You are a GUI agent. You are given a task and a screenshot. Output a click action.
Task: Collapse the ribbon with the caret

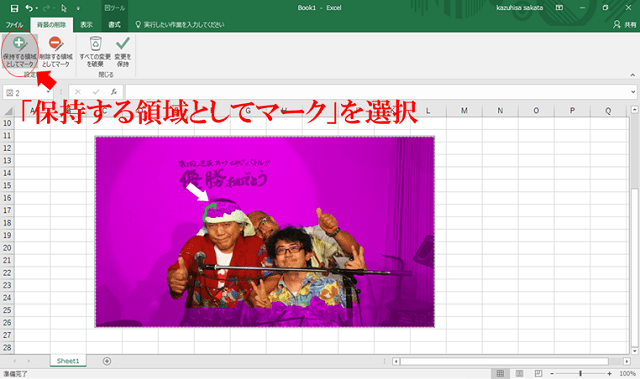pyautogui.click(x=632, y=75)
